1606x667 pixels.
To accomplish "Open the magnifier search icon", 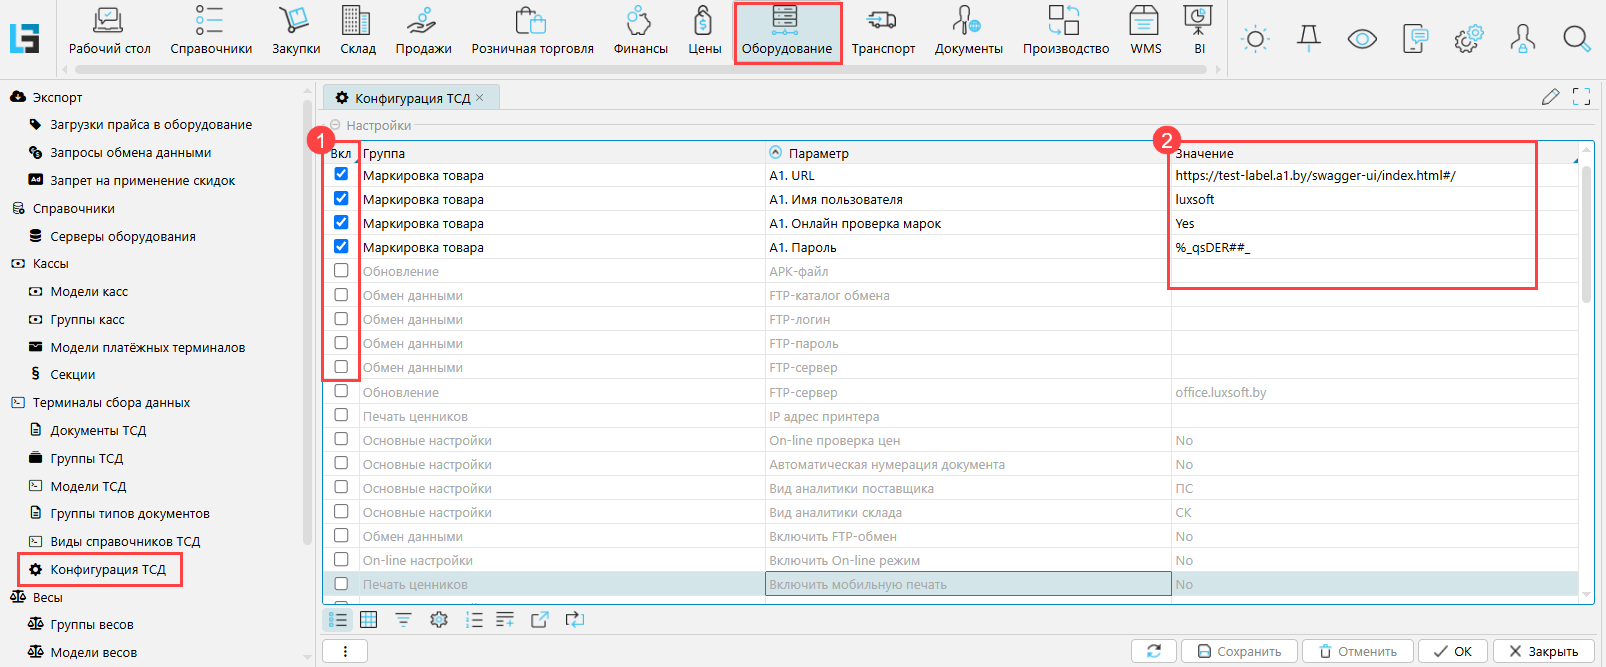I will pyautogui.click(x=1576, y=39).
